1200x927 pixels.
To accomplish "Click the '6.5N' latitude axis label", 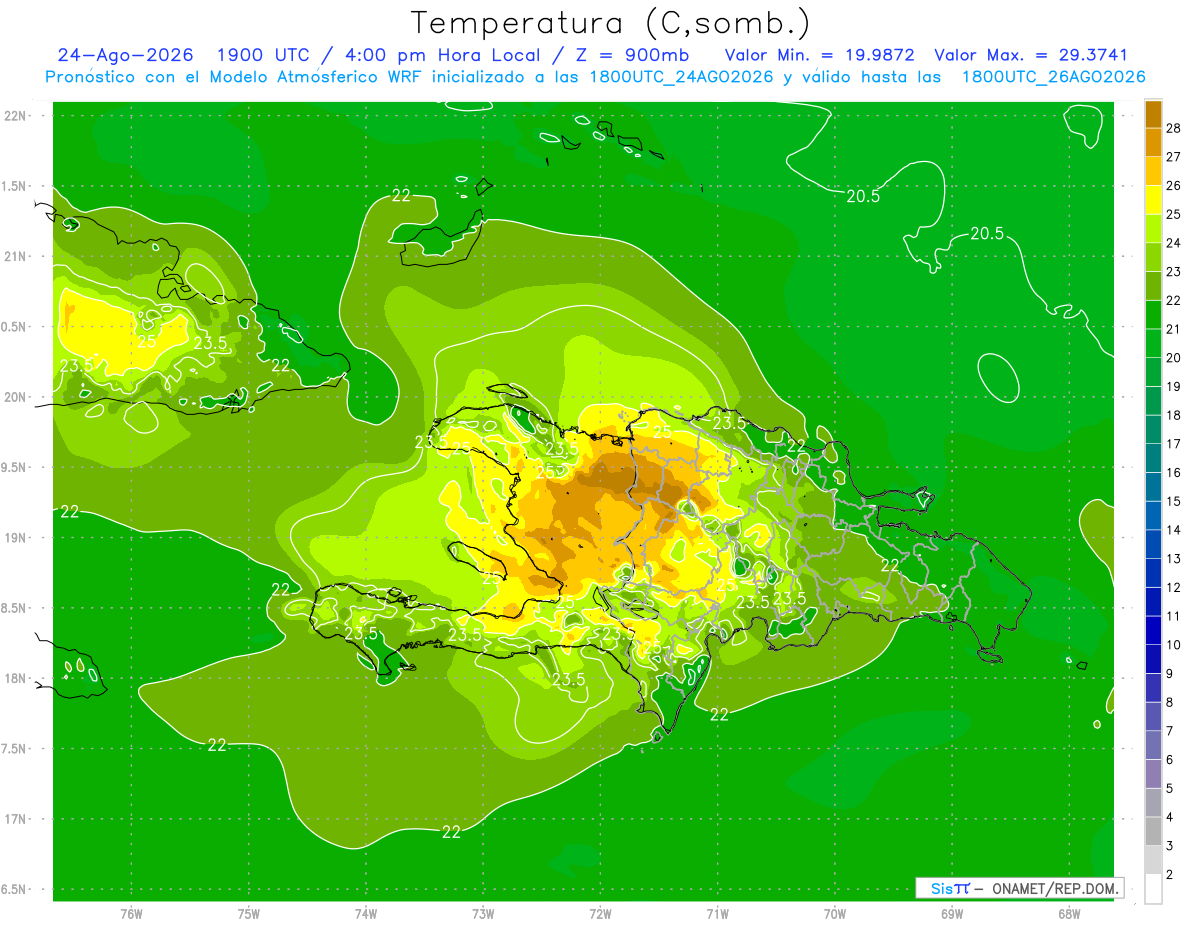I will (x=15, y=890).
